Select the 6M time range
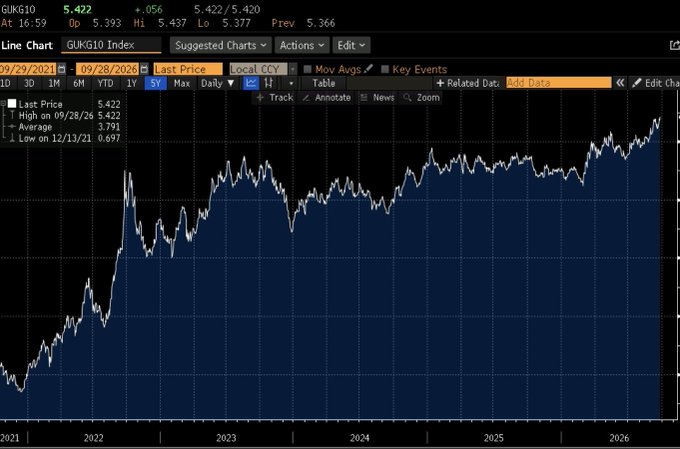 [78, 83]
